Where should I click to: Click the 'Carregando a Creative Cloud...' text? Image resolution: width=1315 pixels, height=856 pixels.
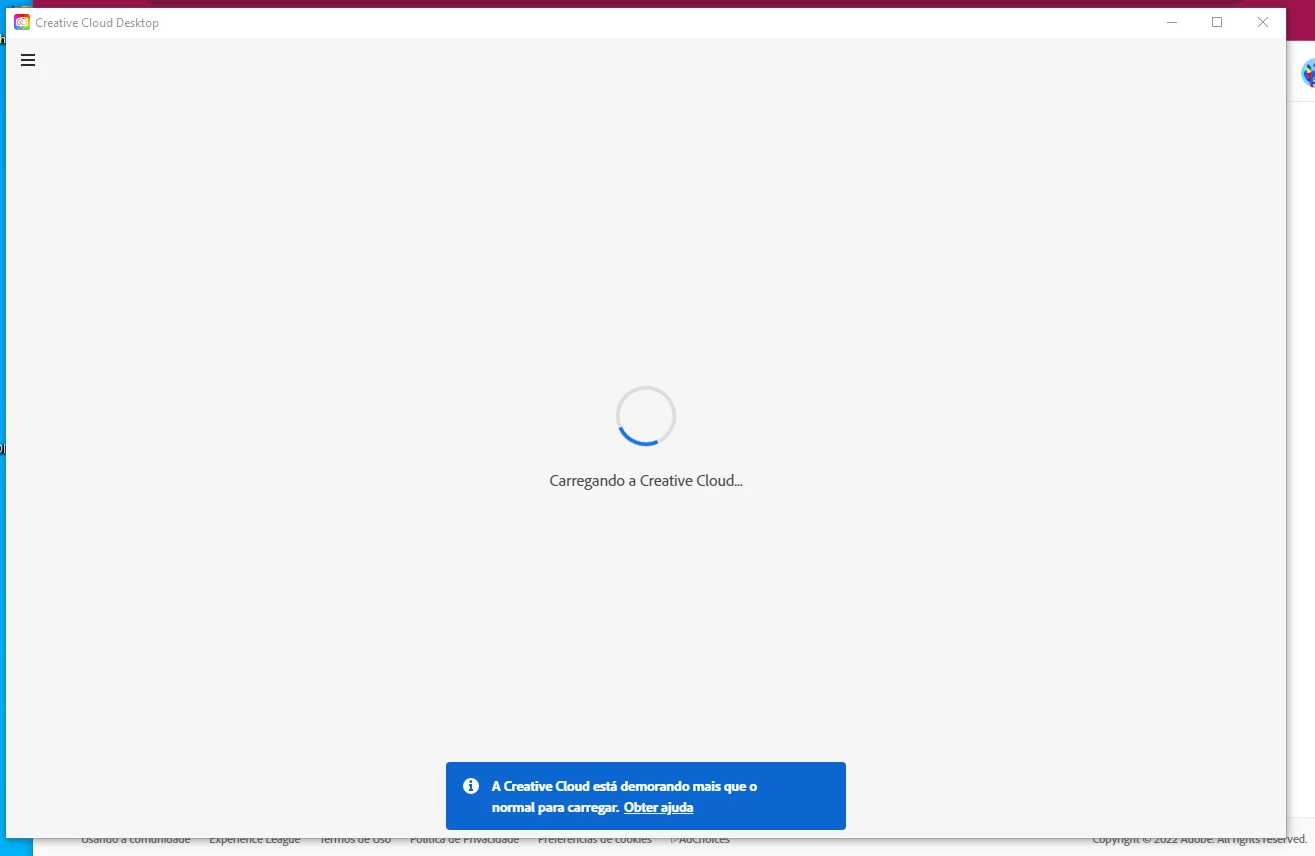point(646,480)
